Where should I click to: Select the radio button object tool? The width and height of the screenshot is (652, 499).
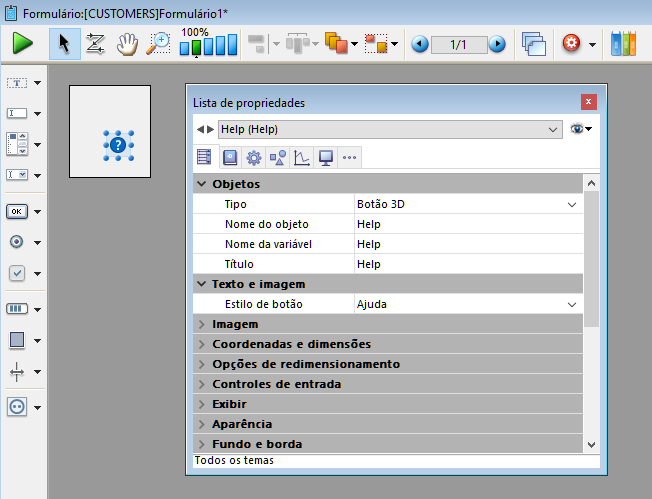tap(17, 242)
